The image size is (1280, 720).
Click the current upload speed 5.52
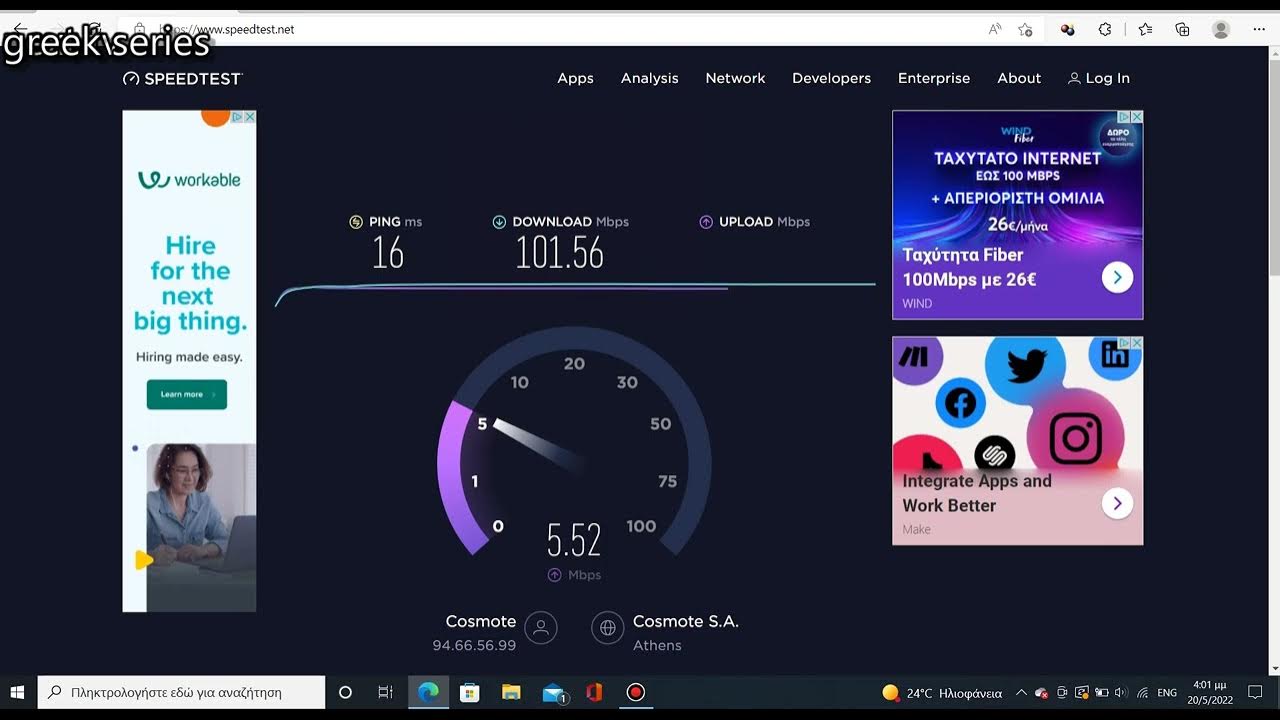[574, 540]
